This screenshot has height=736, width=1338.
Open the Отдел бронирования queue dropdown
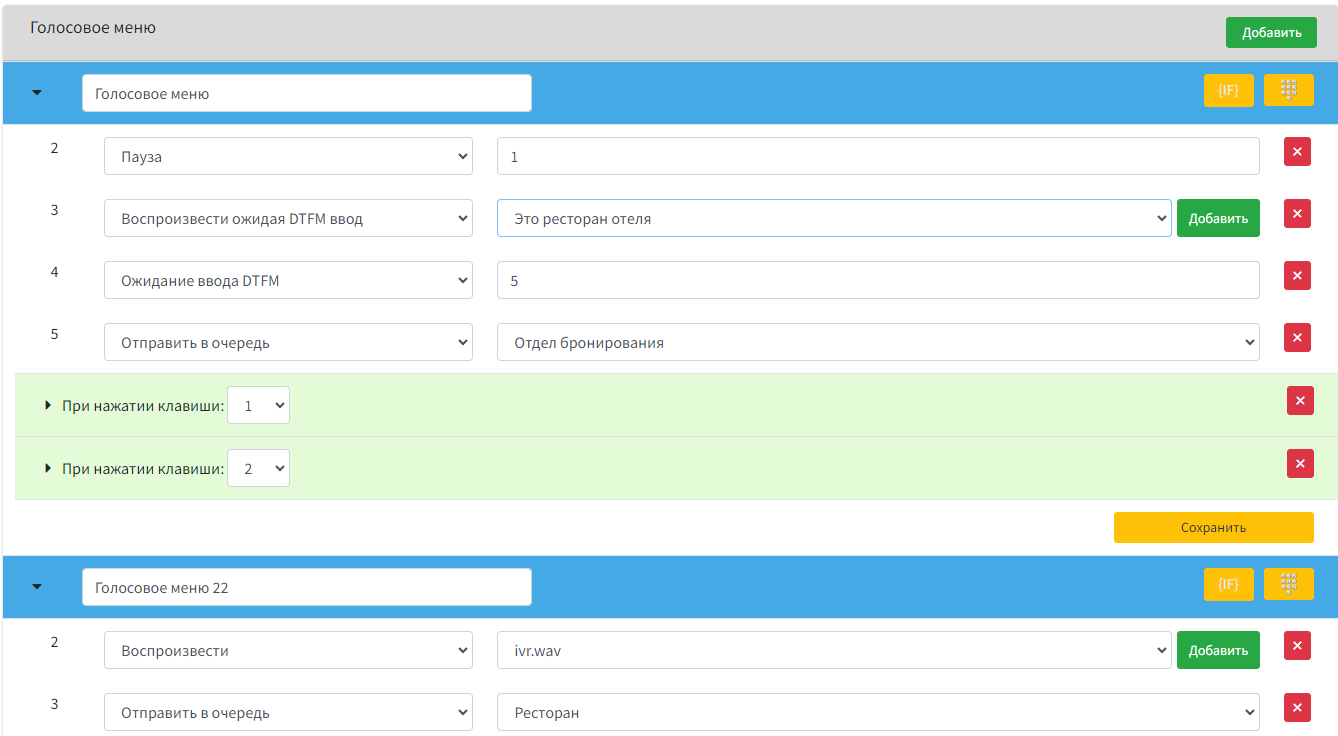[x=878, y=342]
